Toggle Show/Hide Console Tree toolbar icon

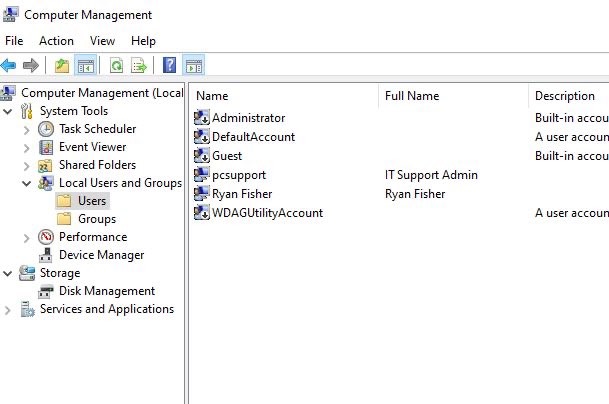85,65
